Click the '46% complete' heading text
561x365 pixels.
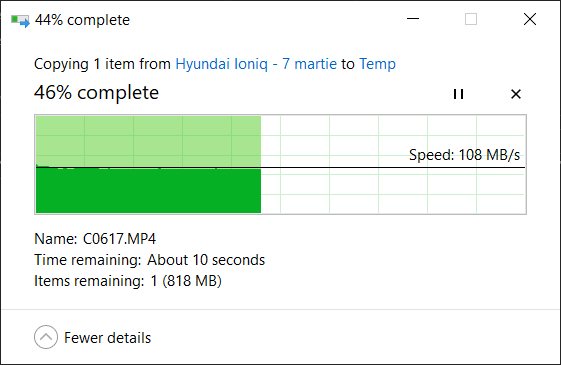(96, 93)
